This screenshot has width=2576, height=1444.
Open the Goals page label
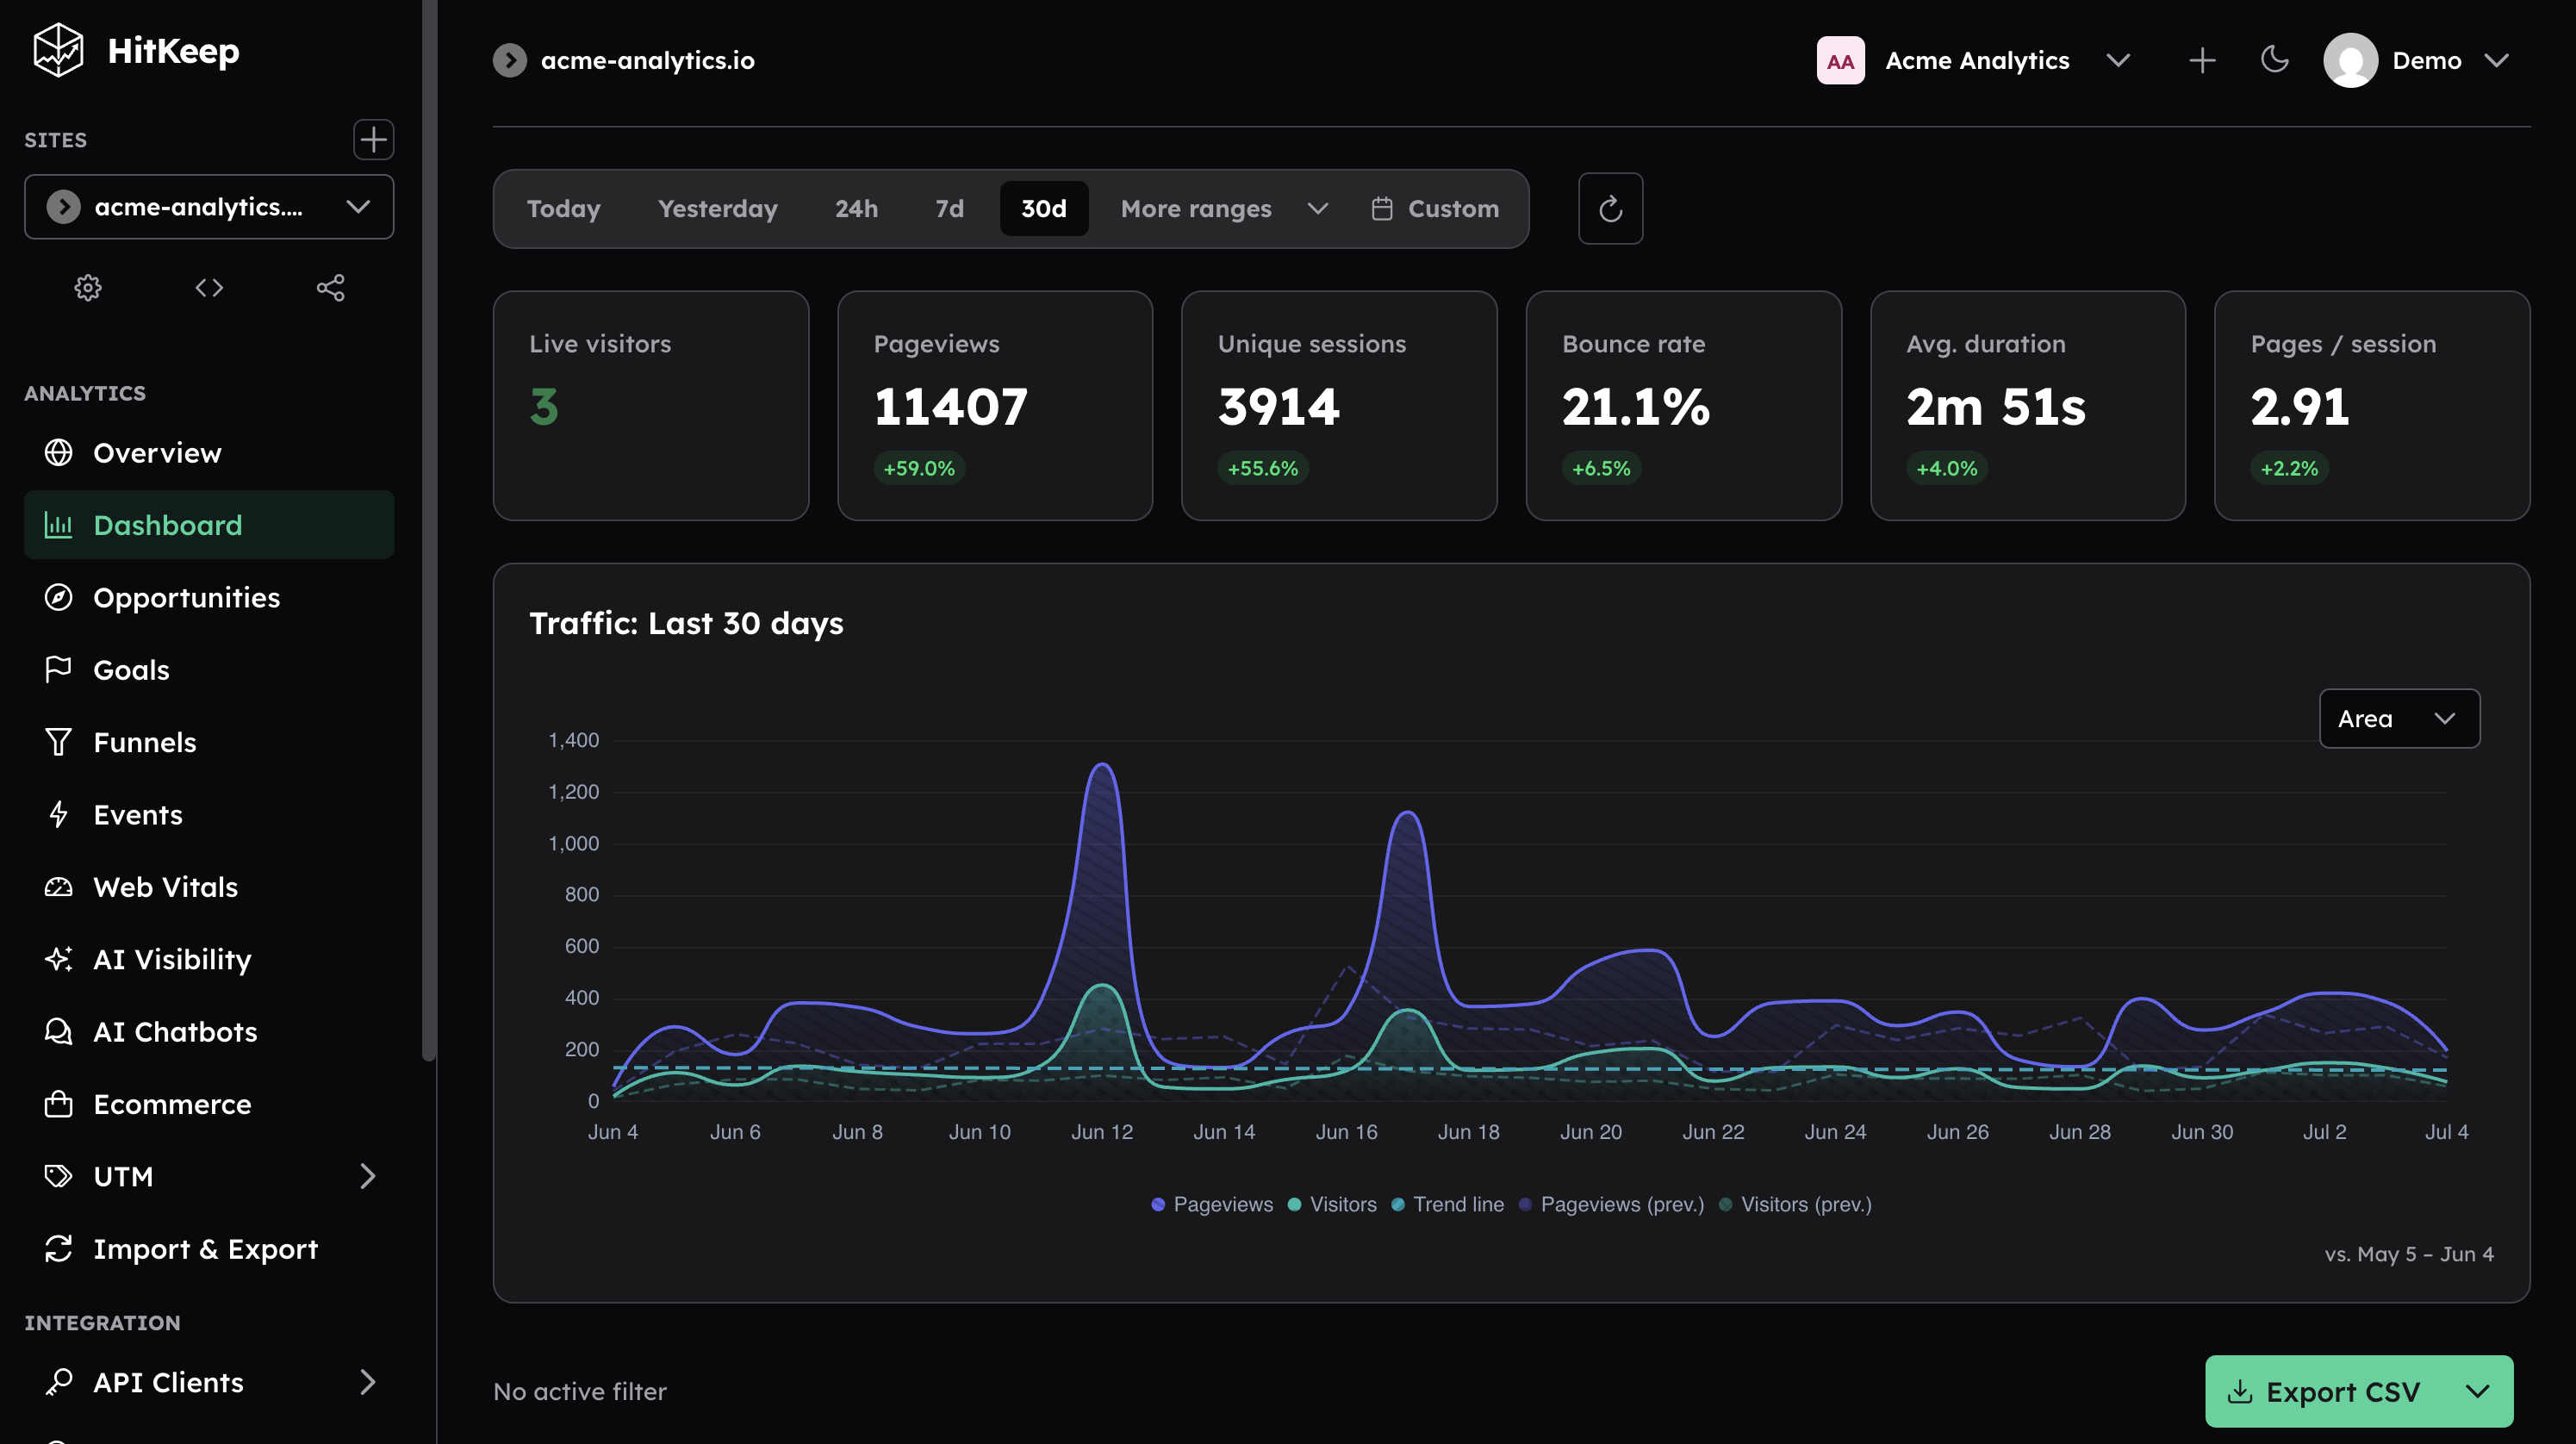coord(131,669)
